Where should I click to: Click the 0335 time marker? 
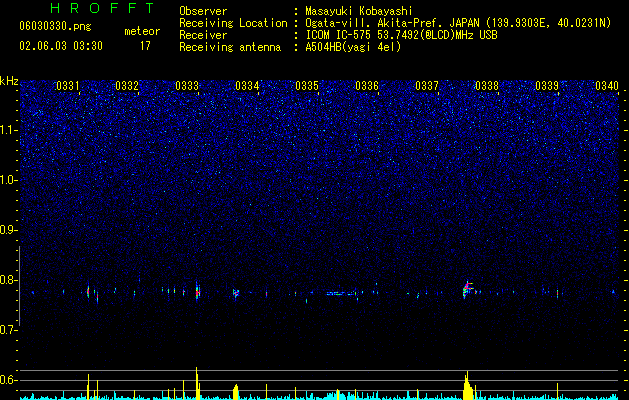(307, 86)
